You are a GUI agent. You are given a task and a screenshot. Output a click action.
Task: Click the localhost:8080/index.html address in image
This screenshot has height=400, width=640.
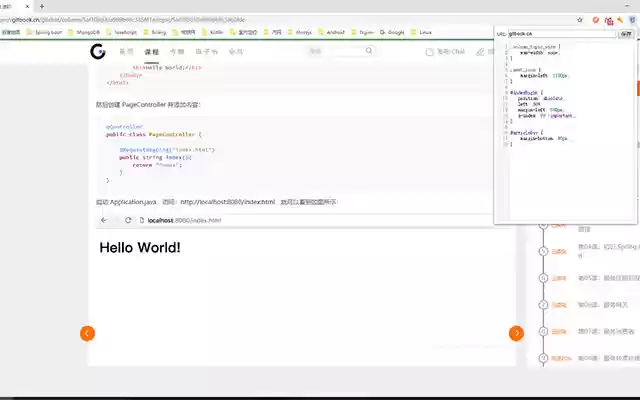[184, 220]
